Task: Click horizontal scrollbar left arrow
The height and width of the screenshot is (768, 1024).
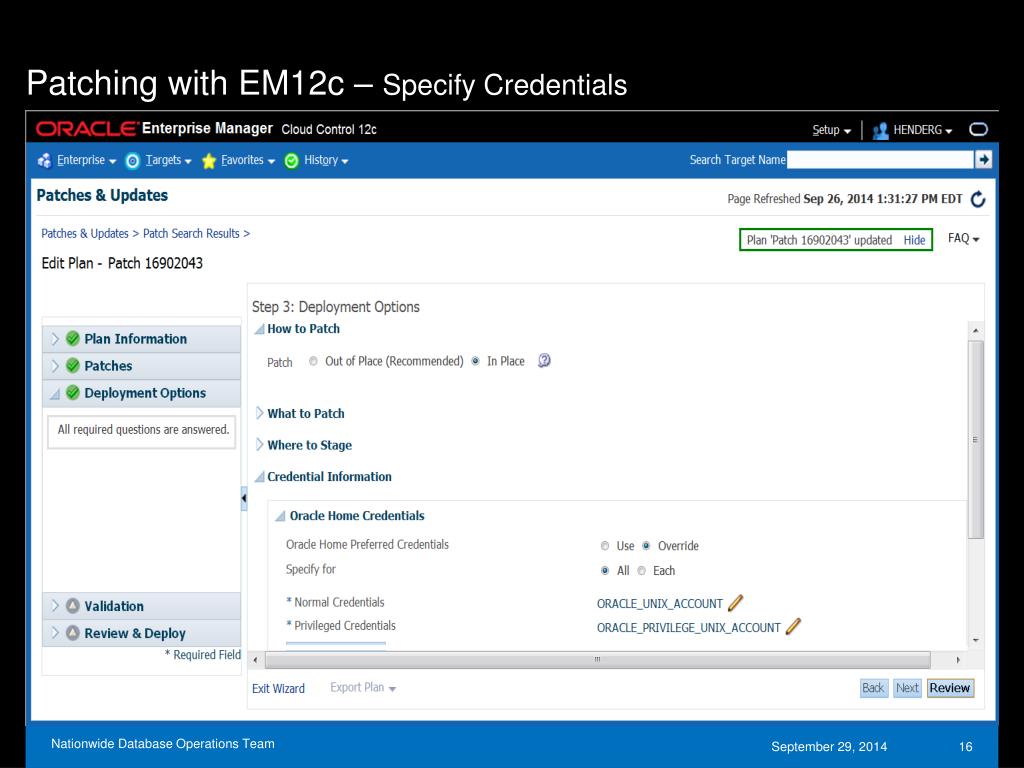Action: click(x=255, y=660)
